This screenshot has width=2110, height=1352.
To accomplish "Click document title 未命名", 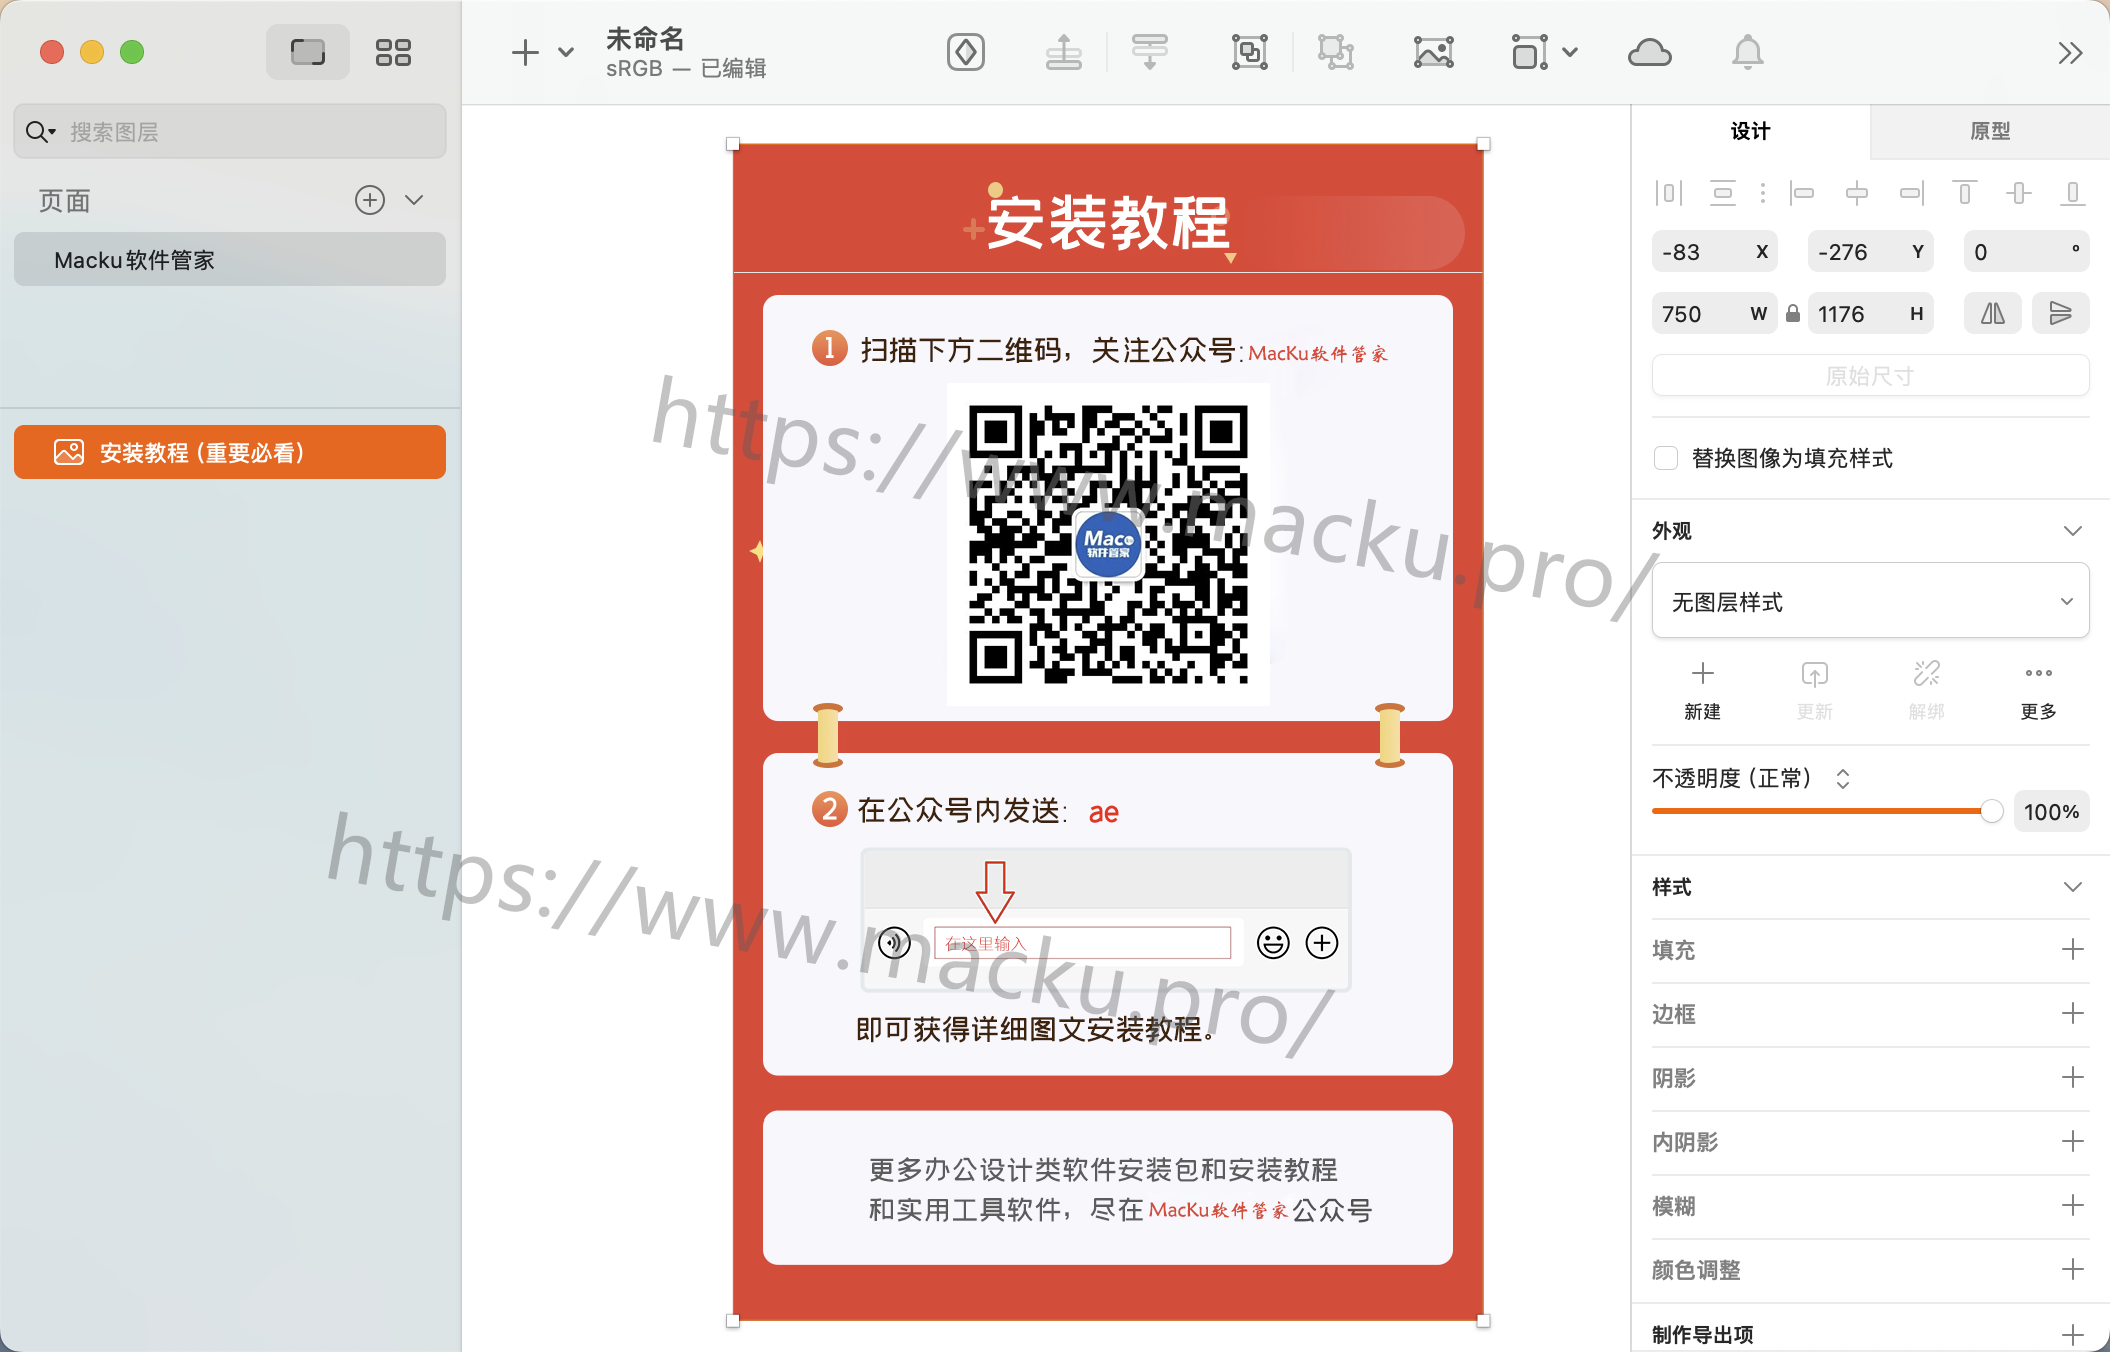I will 645,38.
